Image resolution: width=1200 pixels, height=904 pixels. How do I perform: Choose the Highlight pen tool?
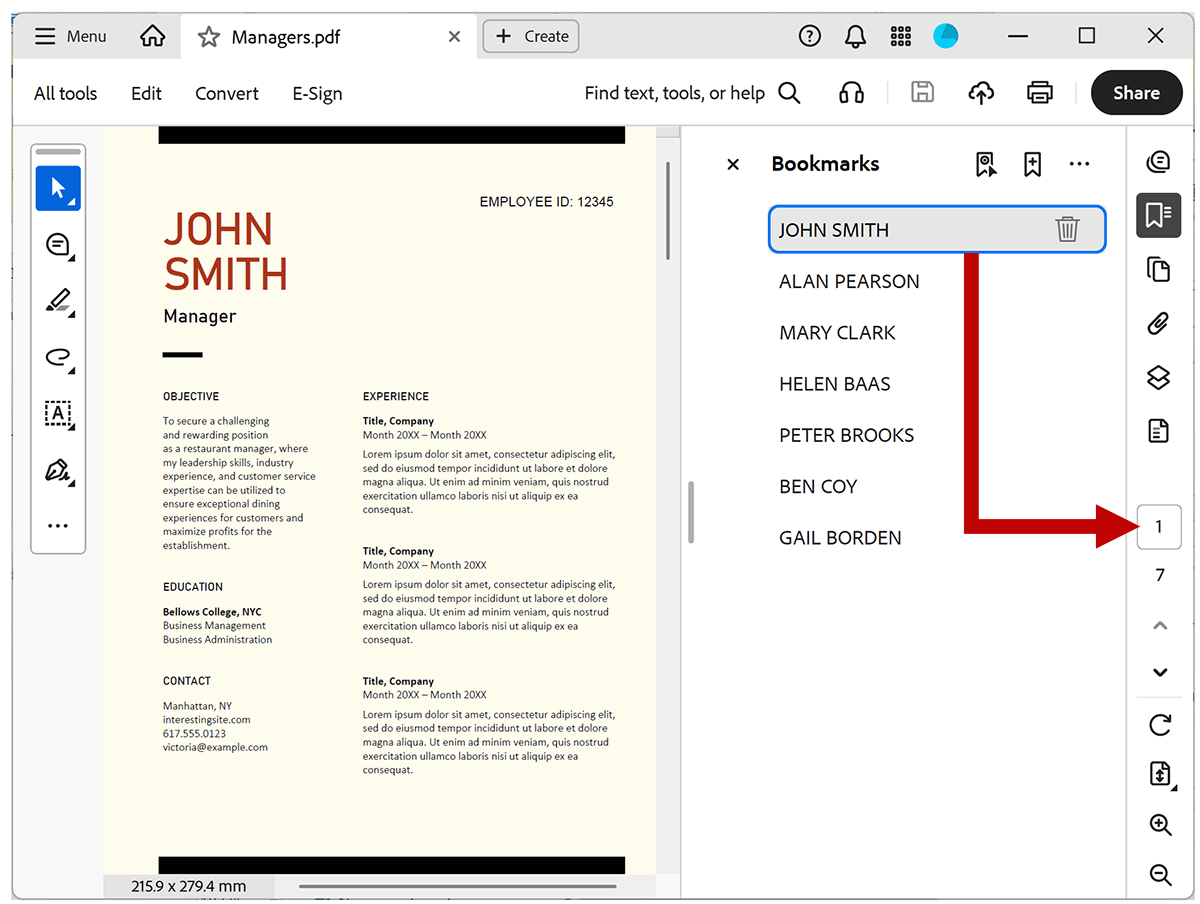coord(58,300)
